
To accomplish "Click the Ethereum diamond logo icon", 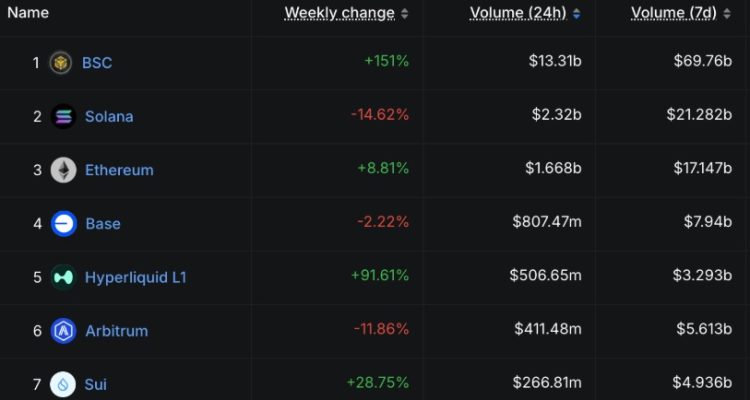I will point(63,170).
